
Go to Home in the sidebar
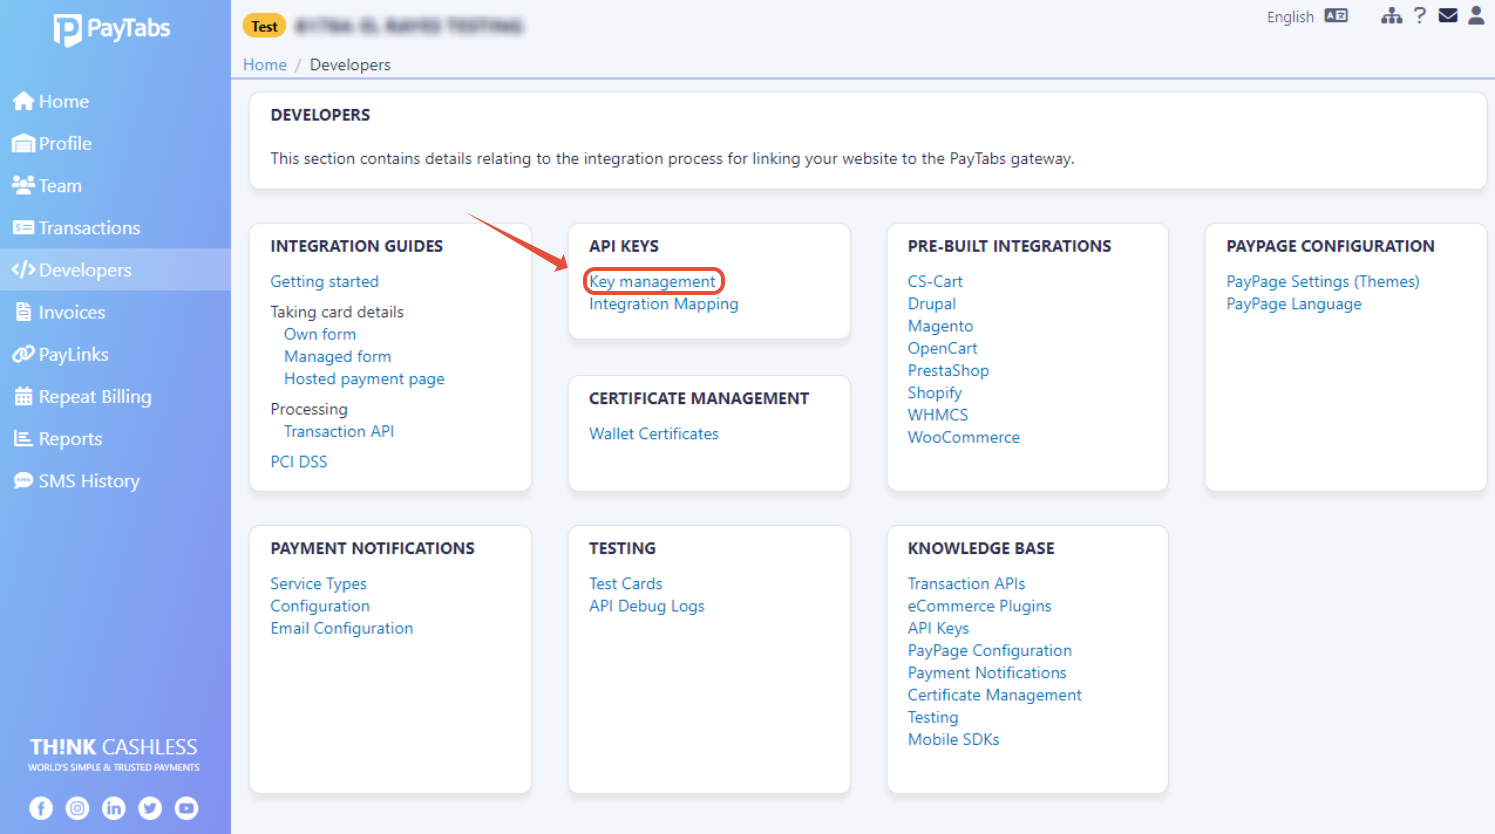(x=115, y=101)
